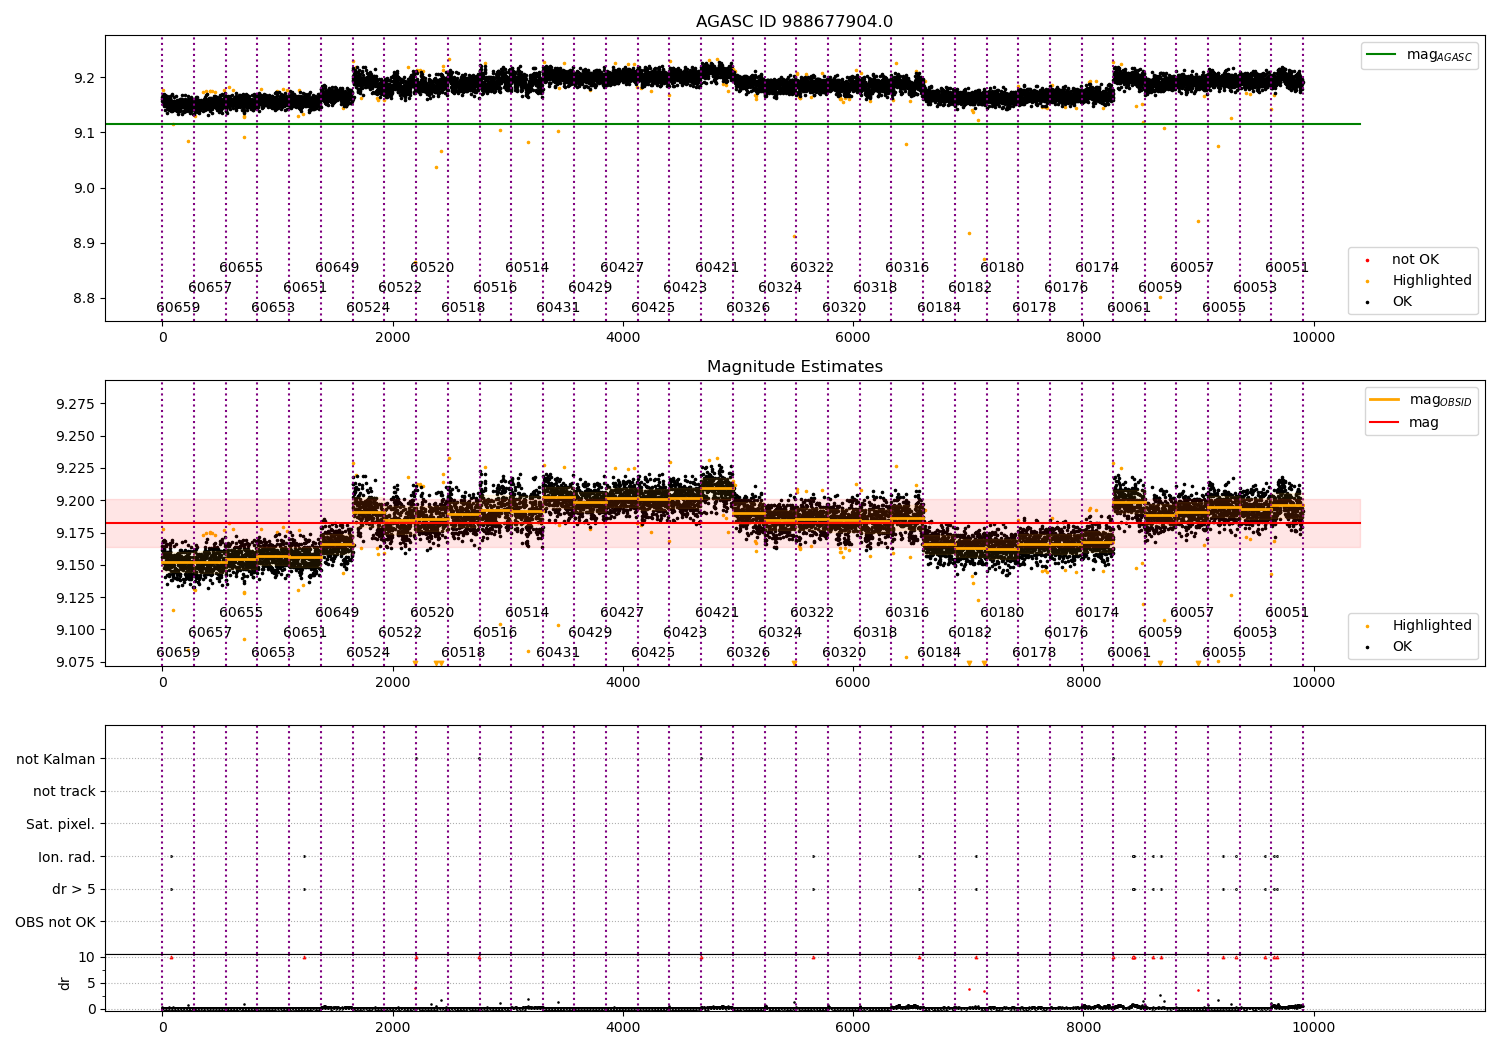Click y-axis tick '9.250'
The image size is (1500, 1050).
click(76, 436)
